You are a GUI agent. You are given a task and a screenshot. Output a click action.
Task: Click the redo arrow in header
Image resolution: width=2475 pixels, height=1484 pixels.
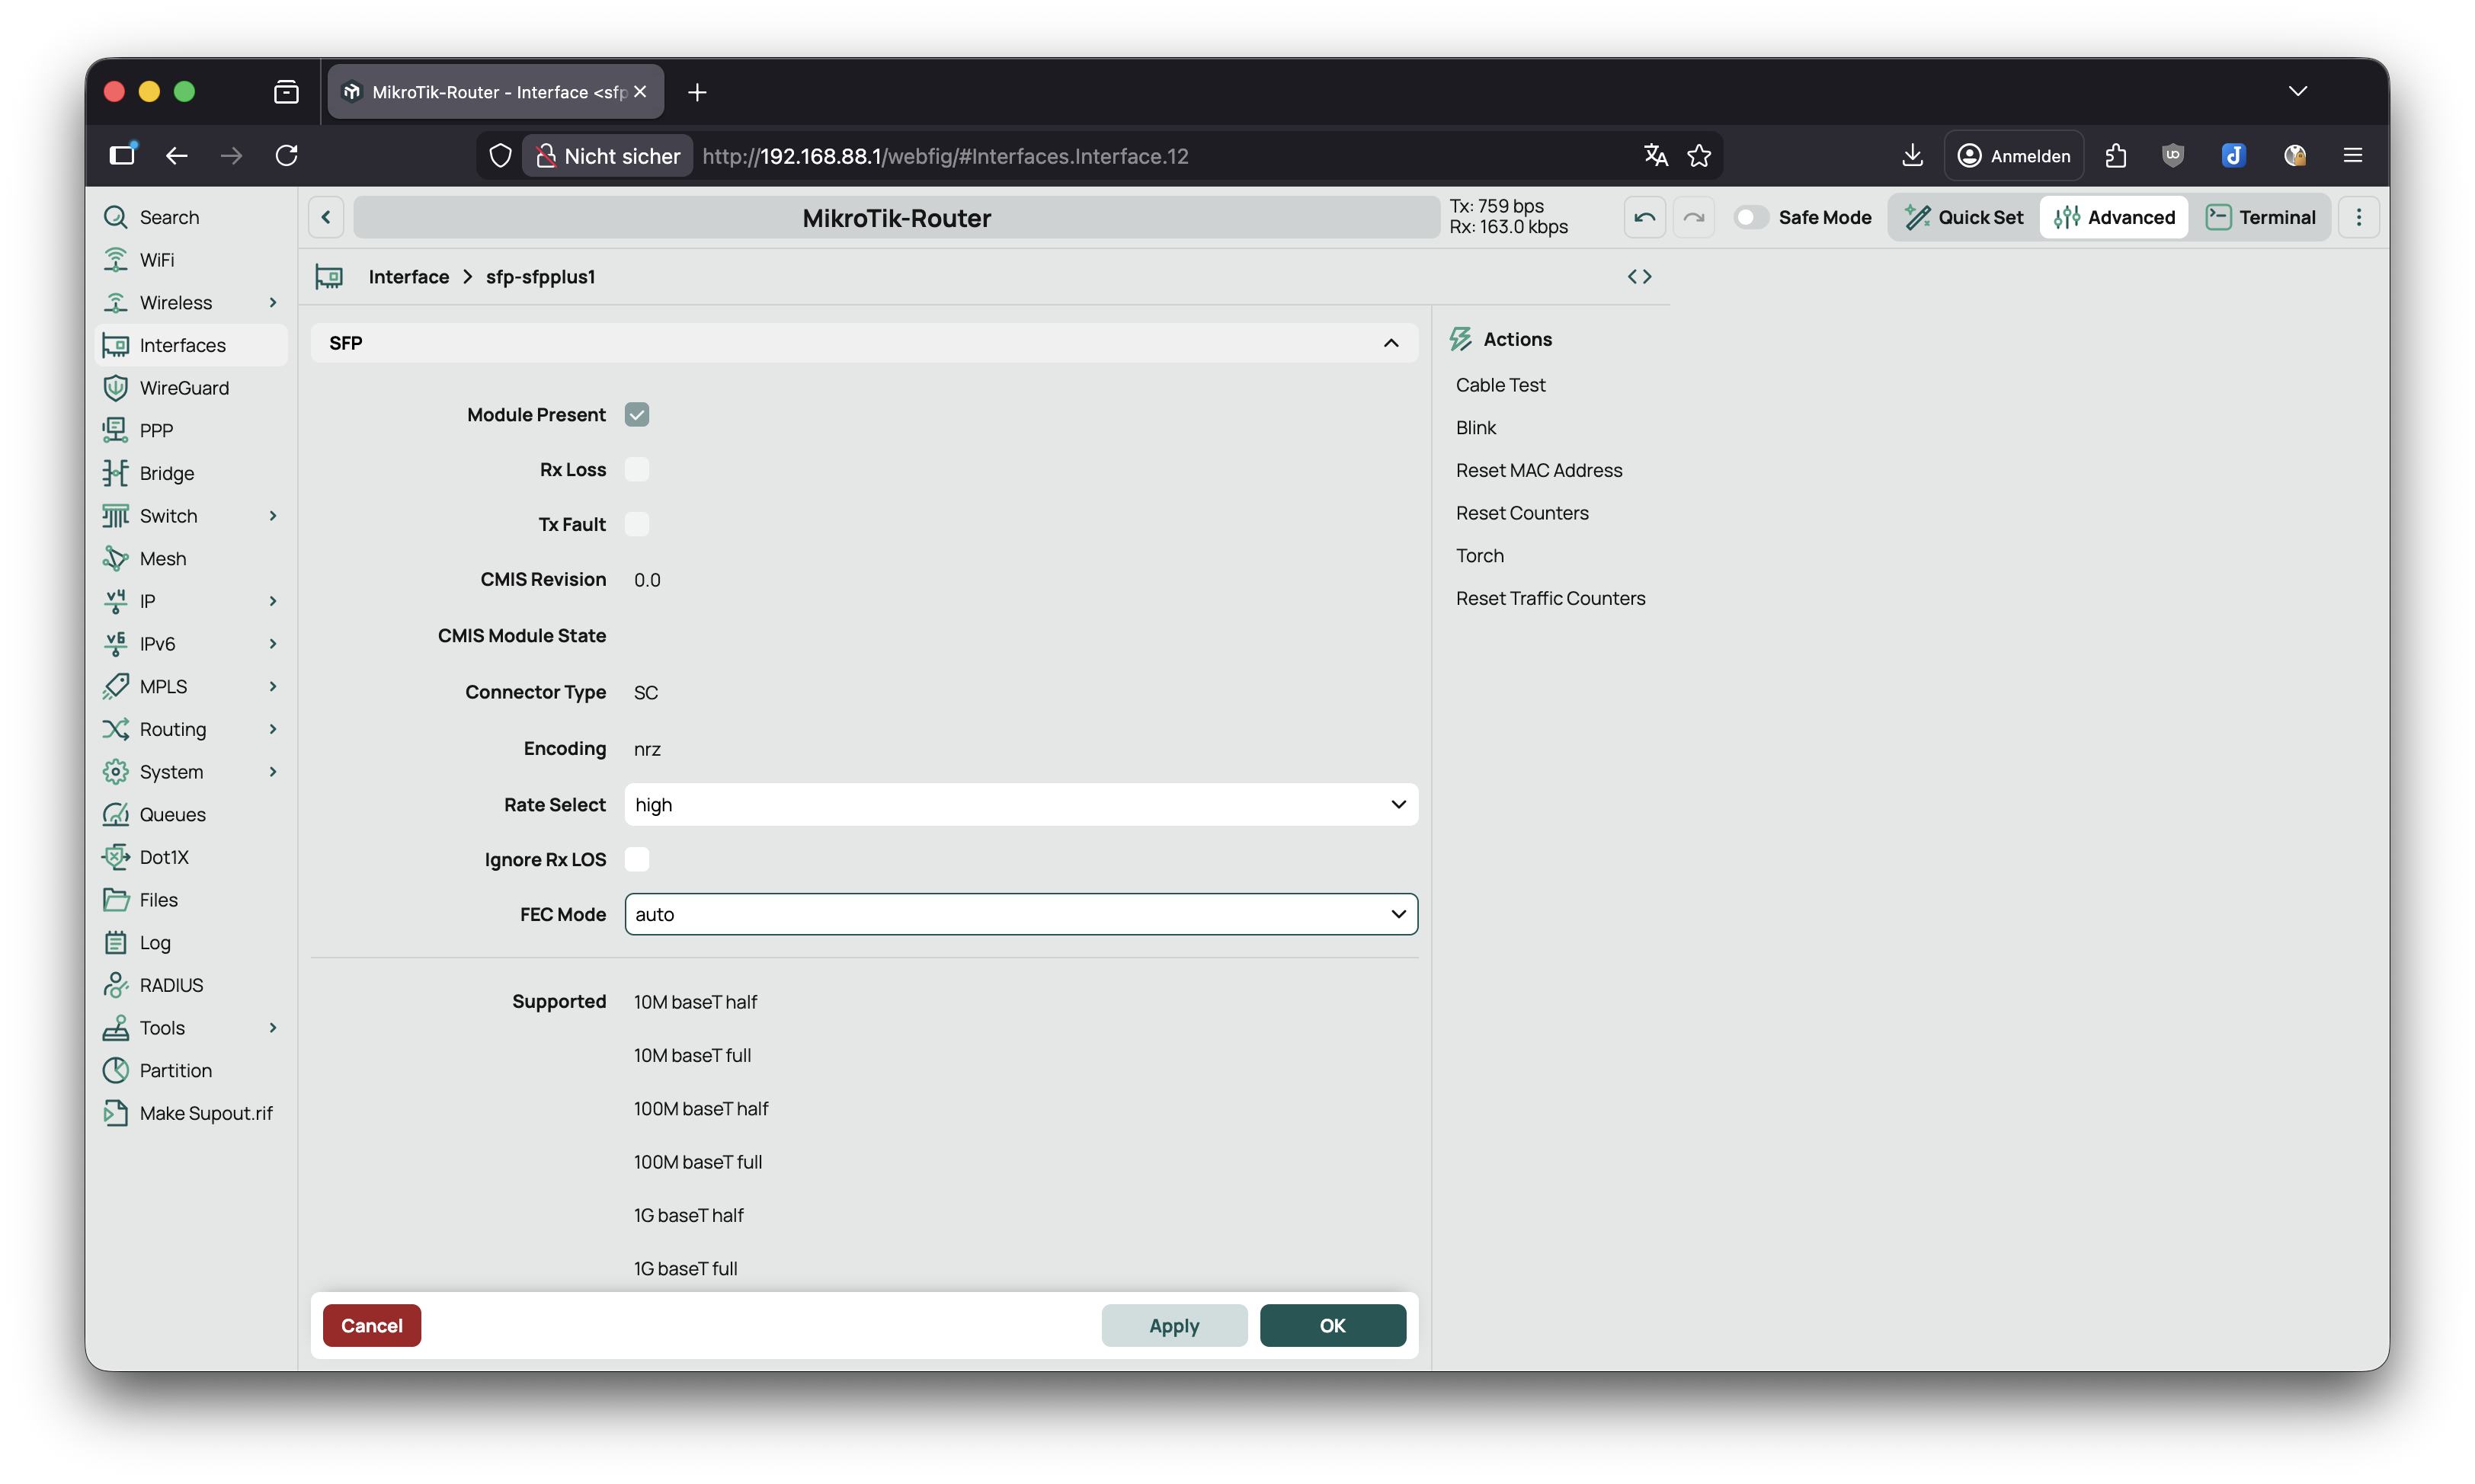tap(1693, 217)
